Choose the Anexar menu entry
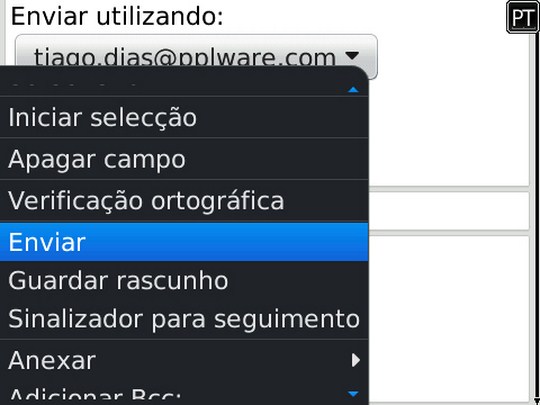The image size is (540, 405). 184,361
